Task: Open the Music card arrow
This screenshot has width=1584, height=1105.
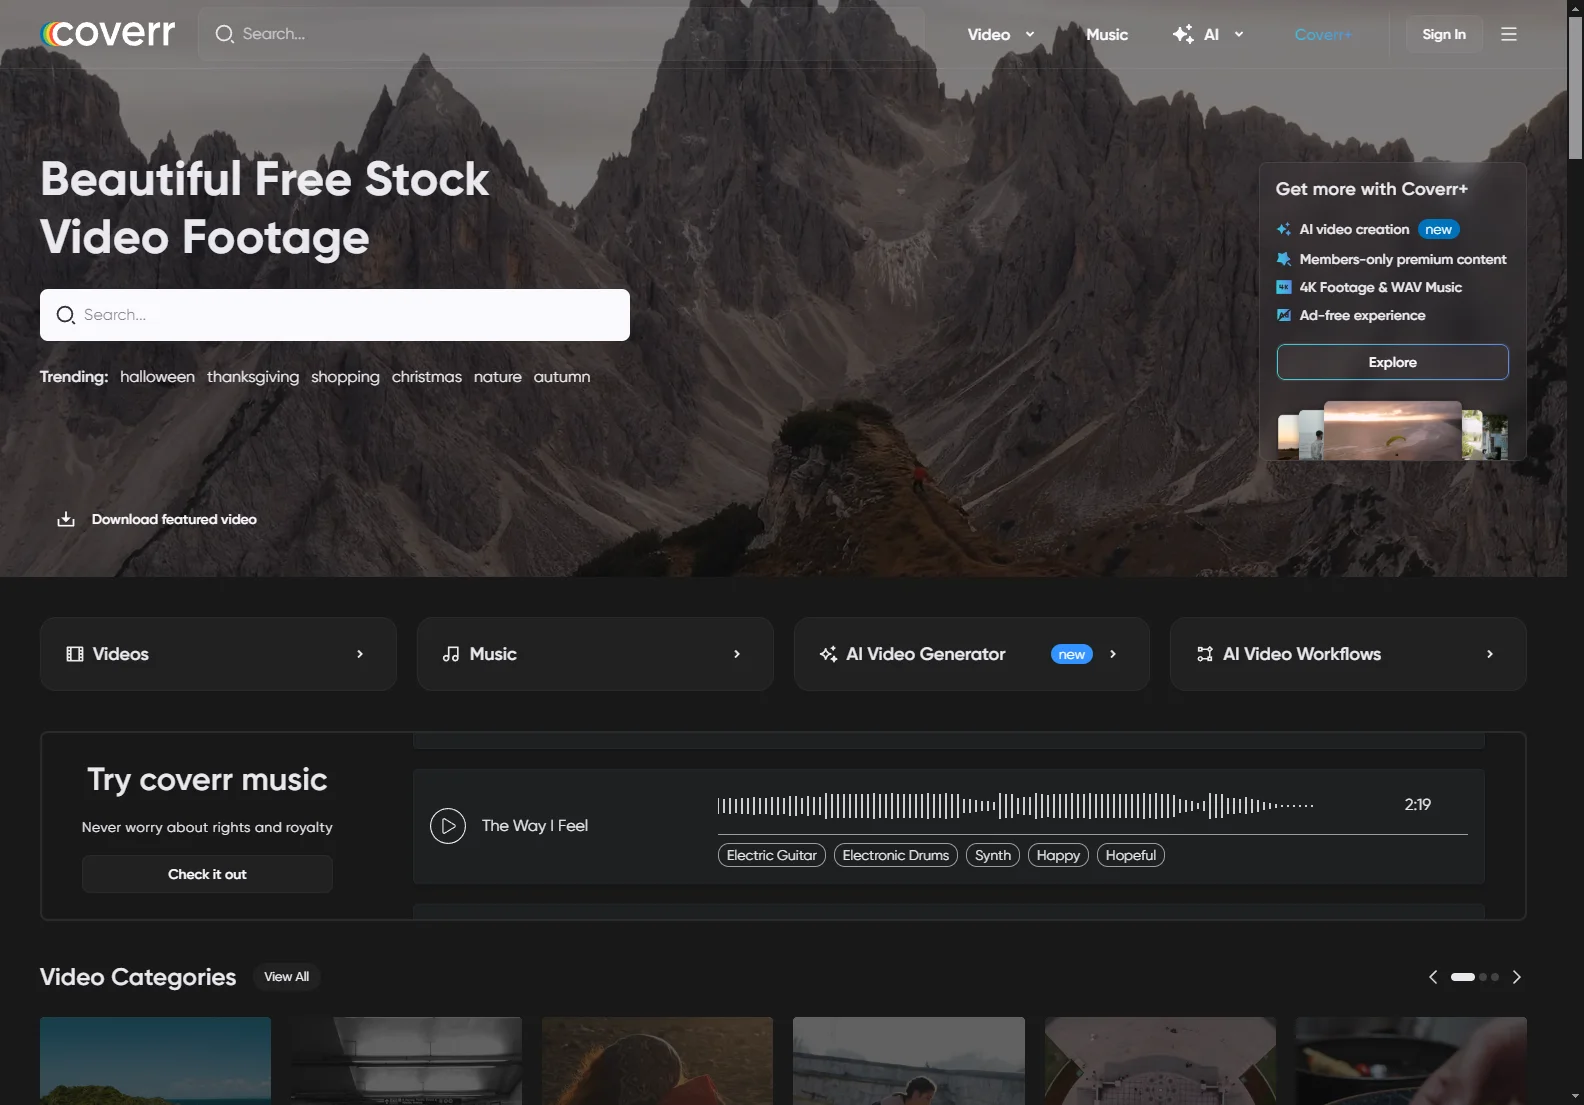Action: [737, 654]
